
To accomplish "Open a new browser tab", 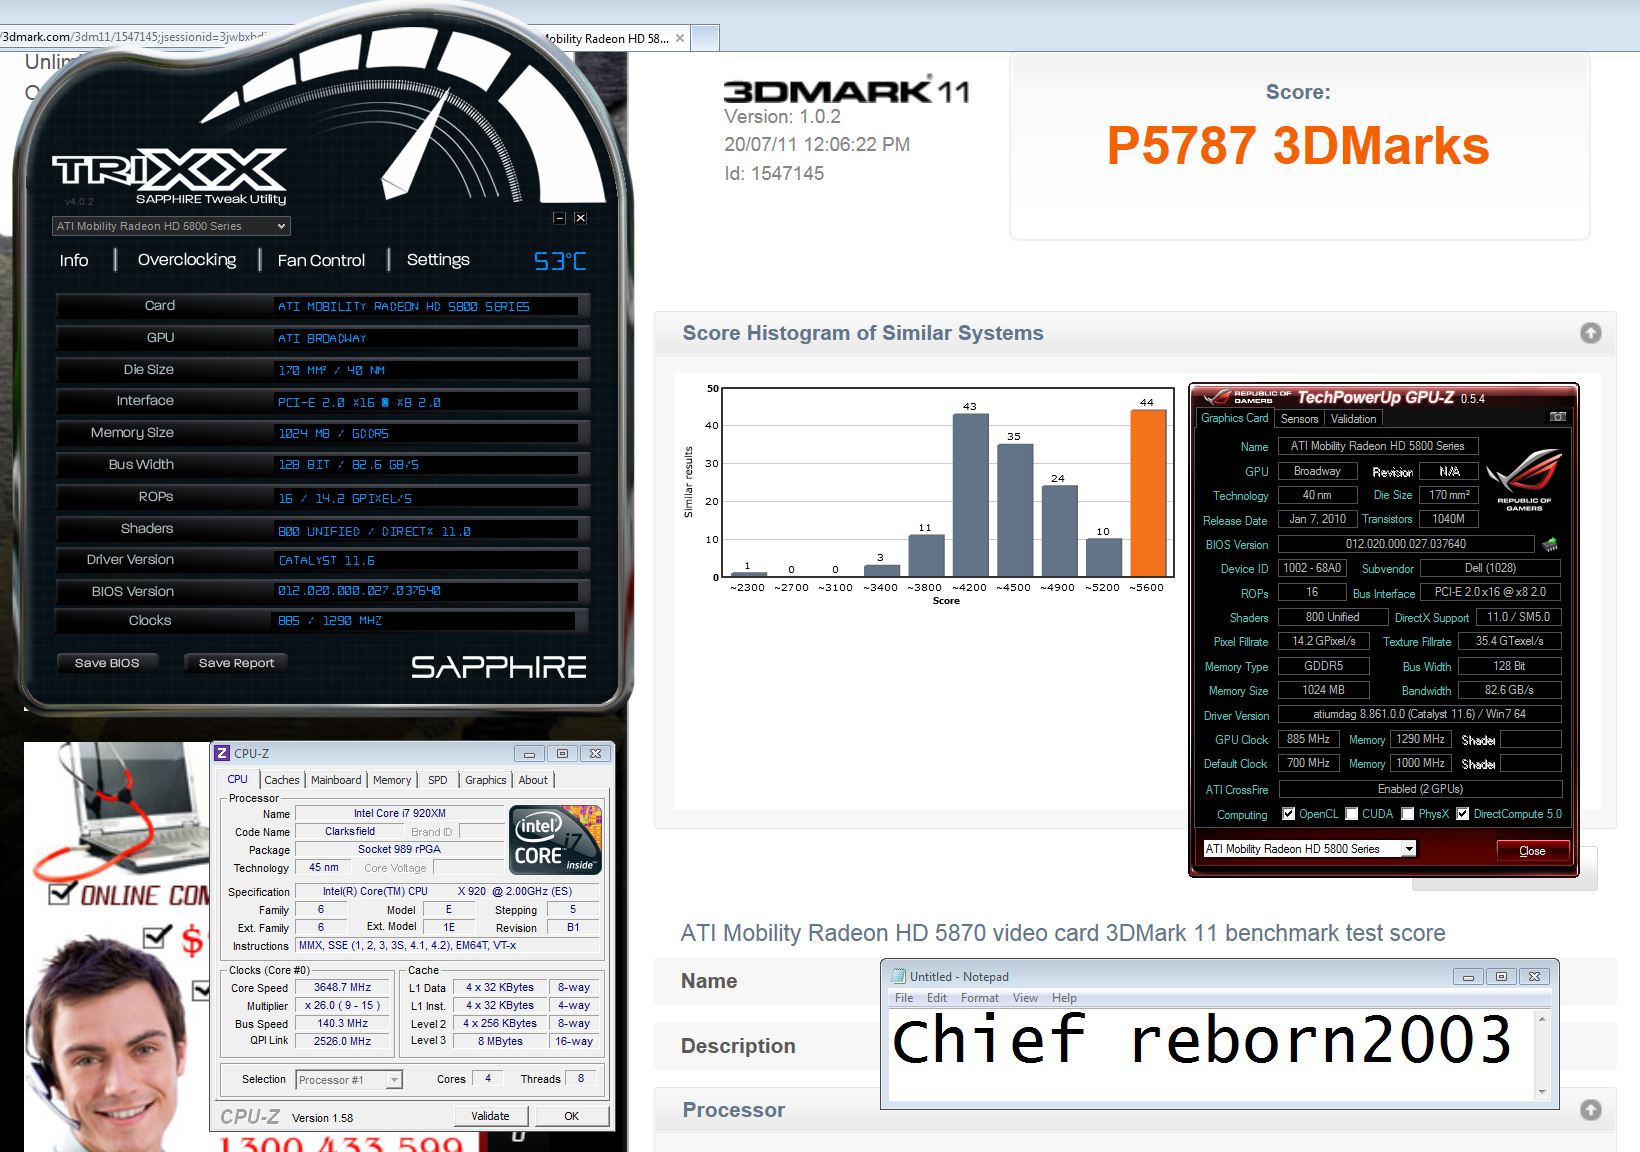I will click(x=705, y=38).
